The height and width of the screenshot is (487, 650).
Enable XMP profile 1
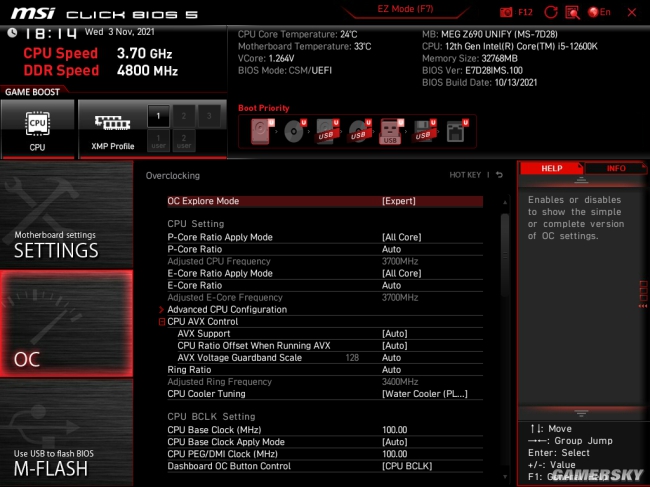(158, 116)
